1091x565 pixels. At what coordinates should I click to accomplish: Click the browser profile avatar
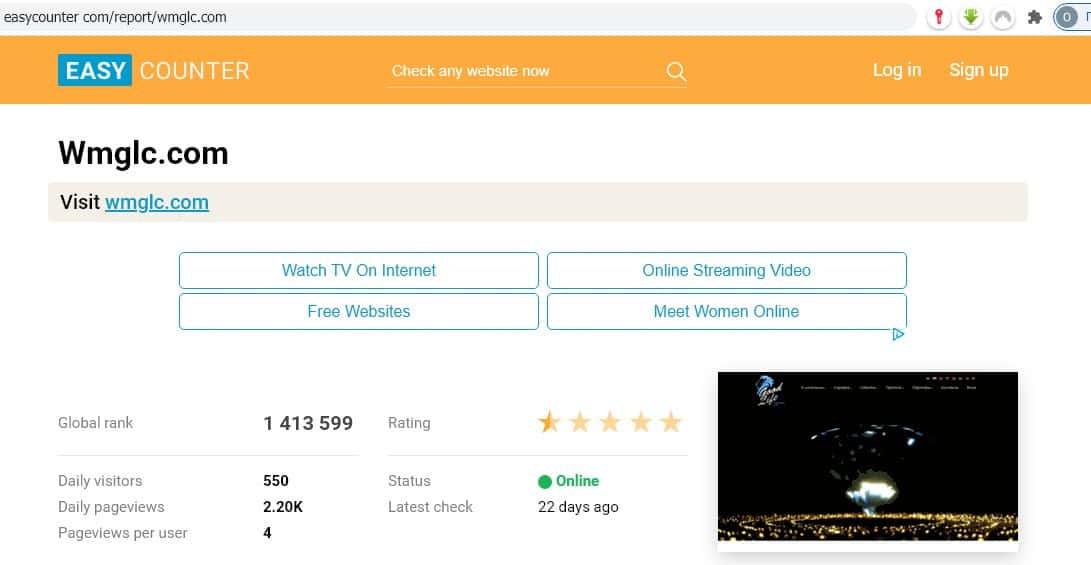(1068, 17)
